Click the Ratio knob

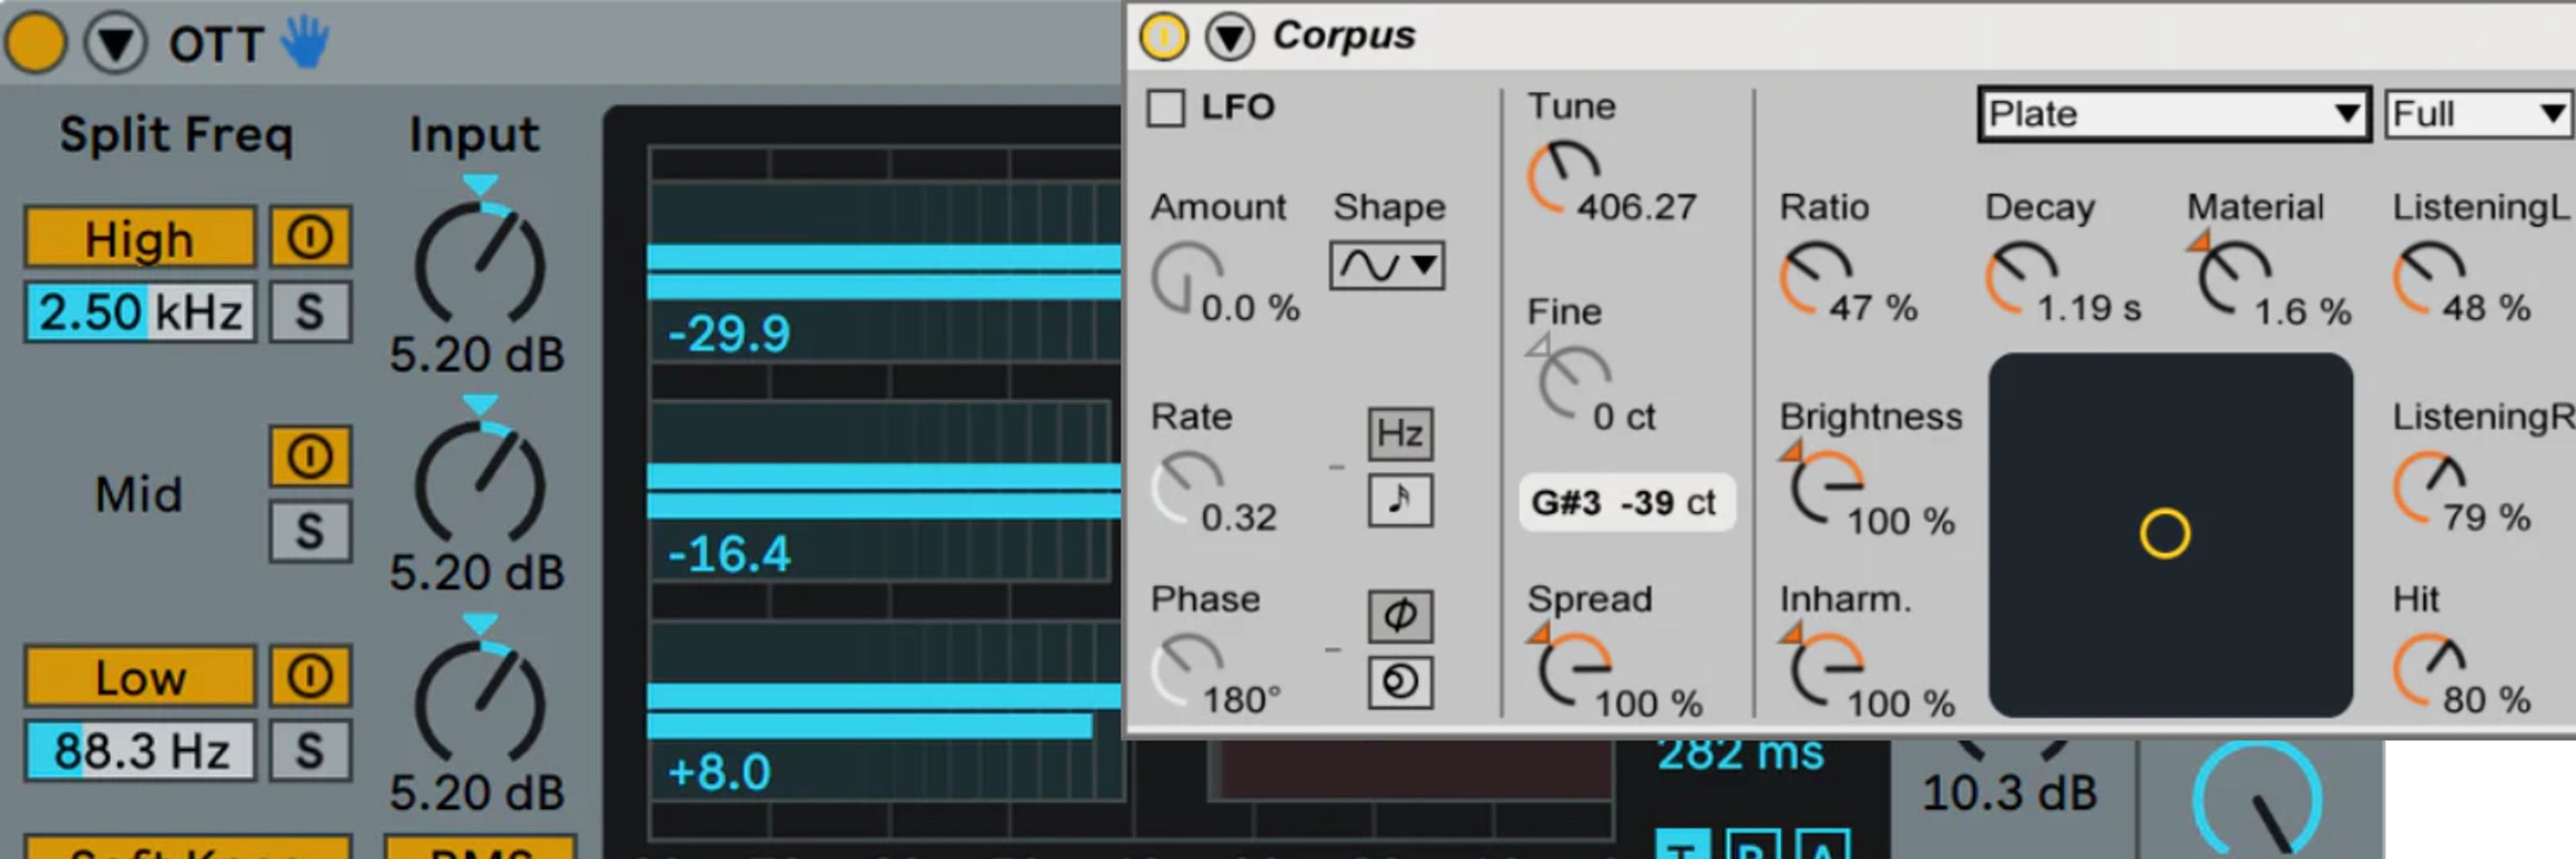[x=1817, y=278]
